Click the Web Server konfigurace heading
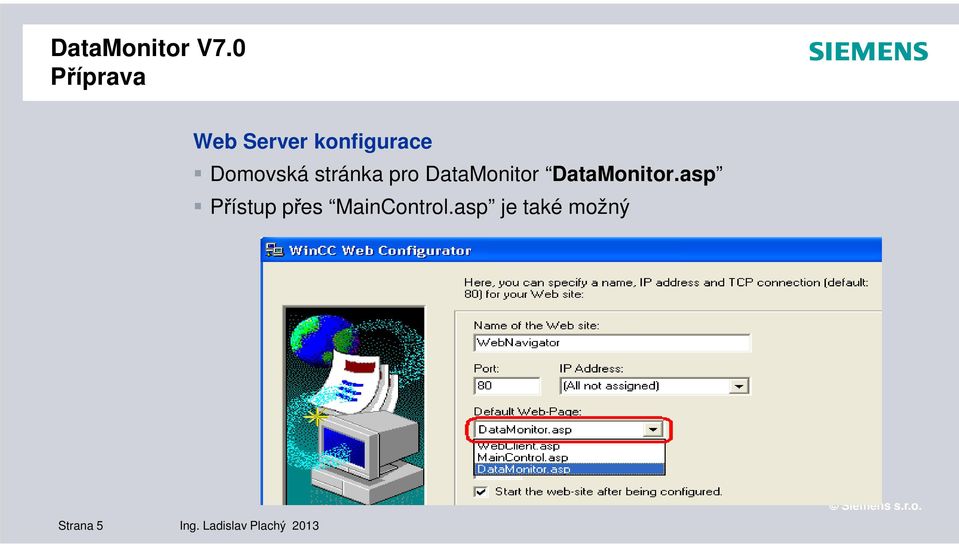 tap(313, 141)
